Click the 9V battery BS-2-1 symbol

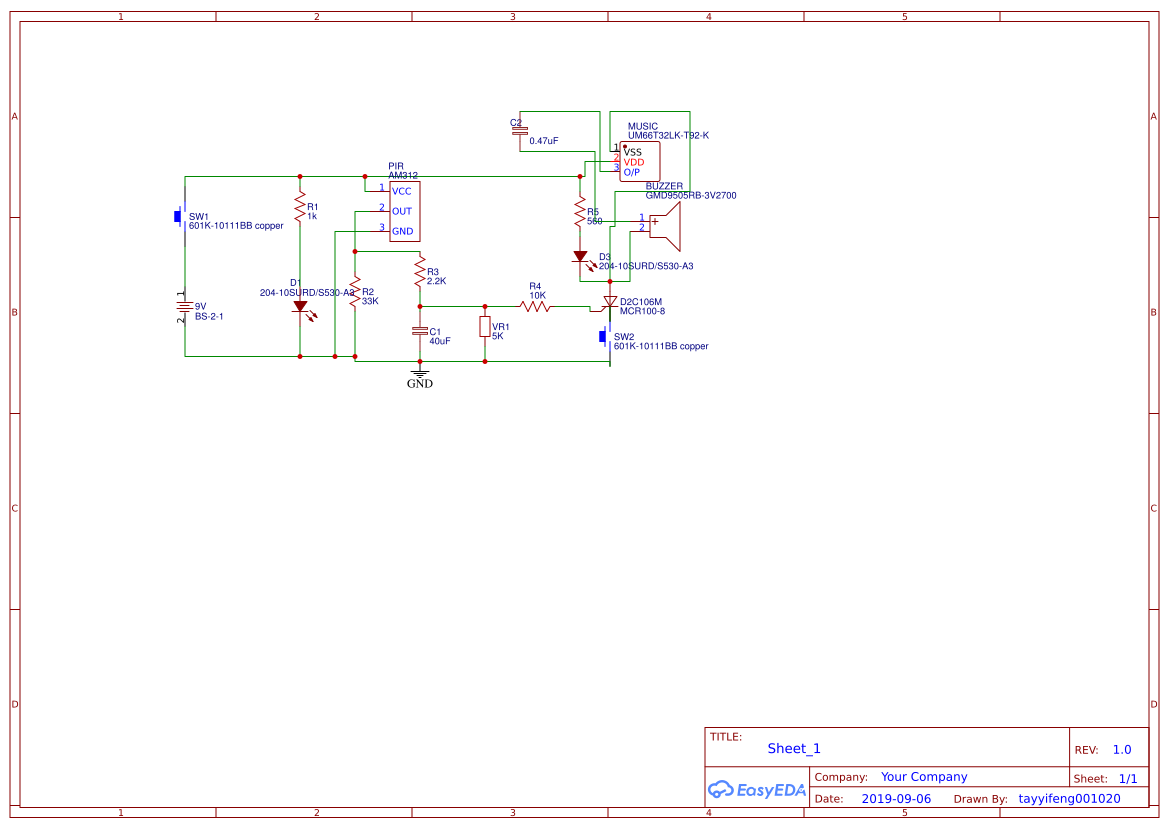(184, 305)
